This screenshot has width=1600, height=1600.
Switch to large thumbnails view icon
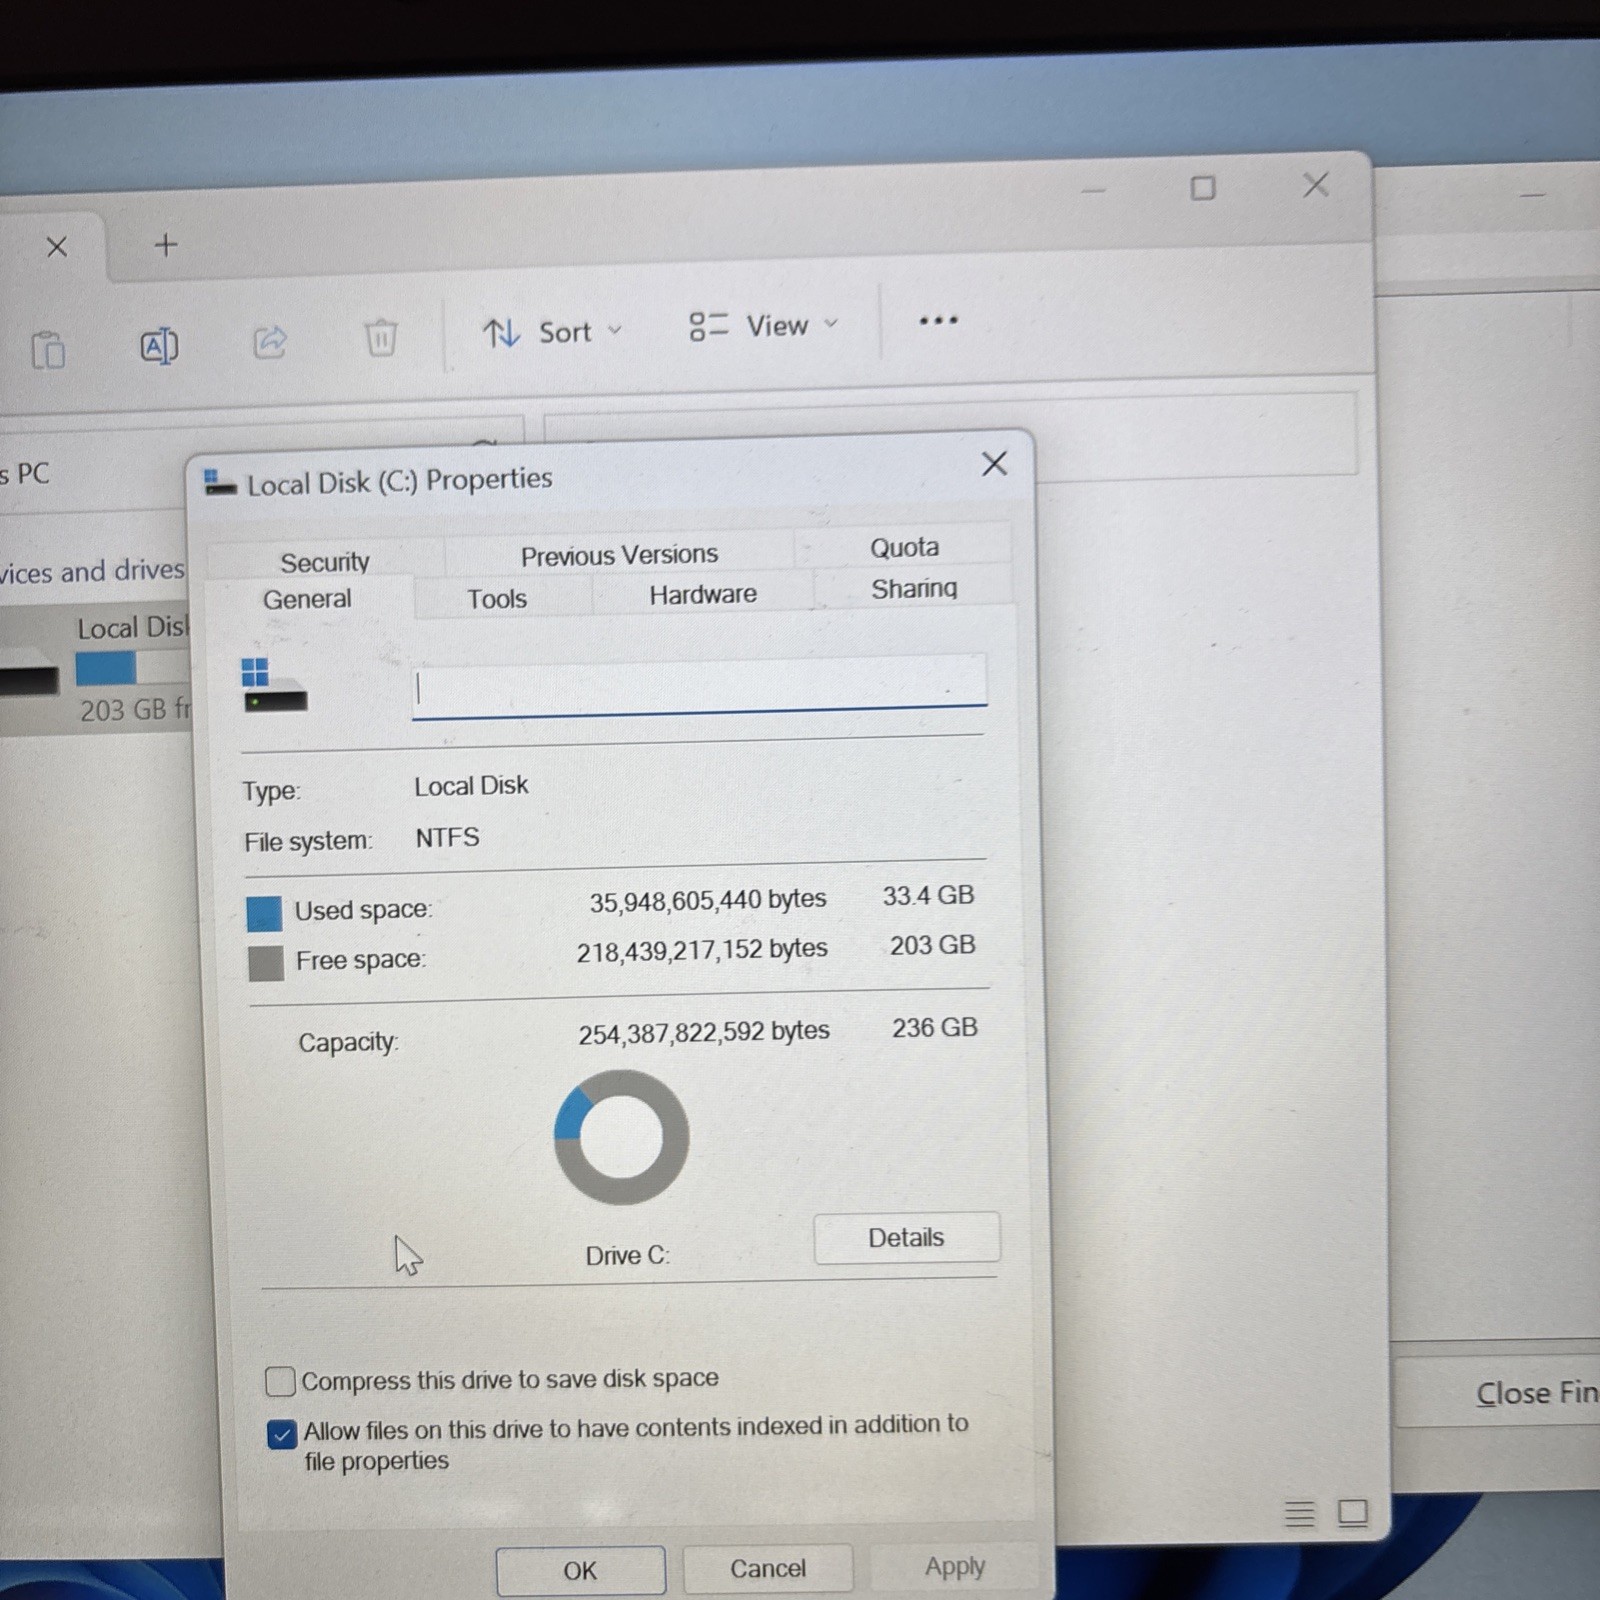pyautogui.click(x=1353, y=1512)
